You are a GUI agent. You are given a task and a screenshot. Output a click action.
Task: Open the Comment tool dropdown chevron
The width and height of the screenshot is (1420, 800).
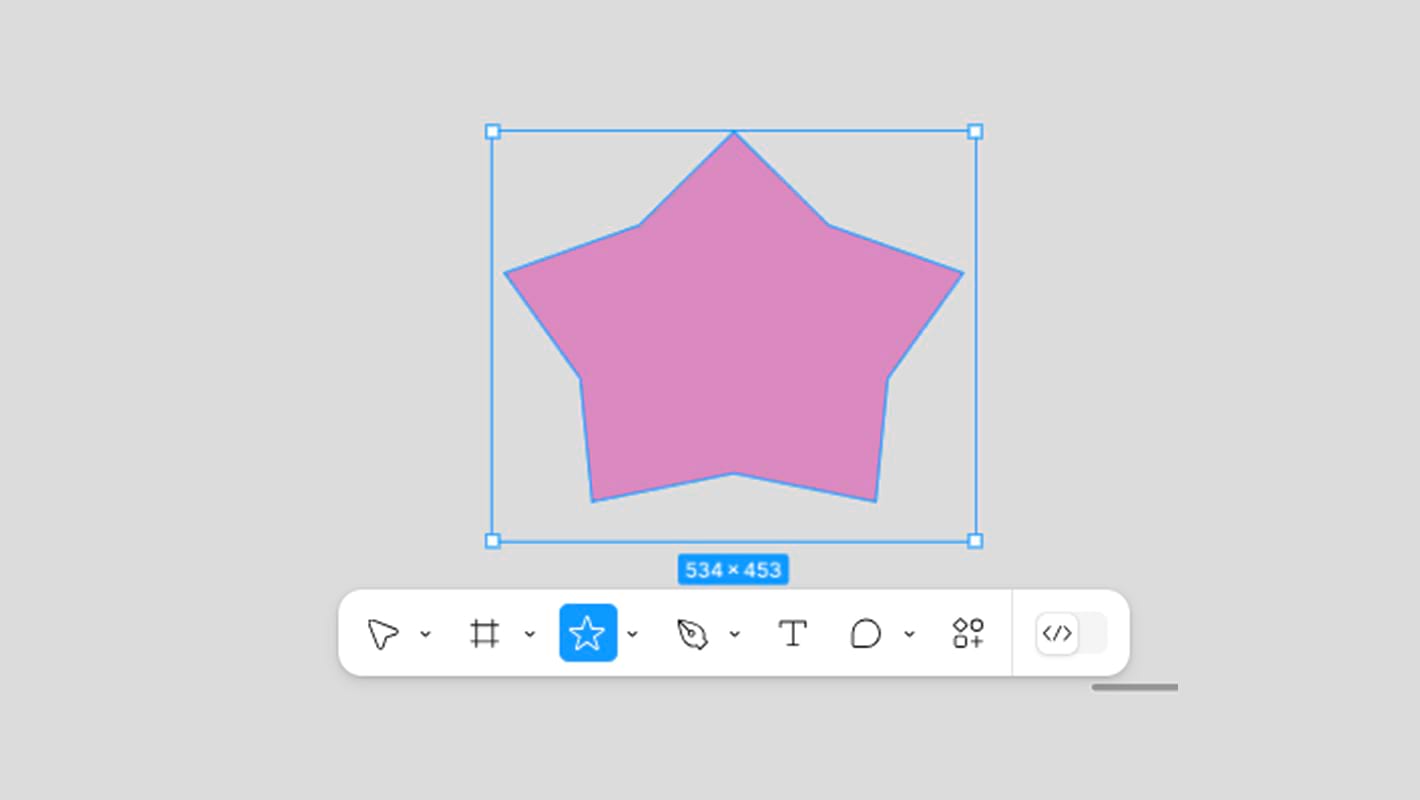(x=909, y=634)
